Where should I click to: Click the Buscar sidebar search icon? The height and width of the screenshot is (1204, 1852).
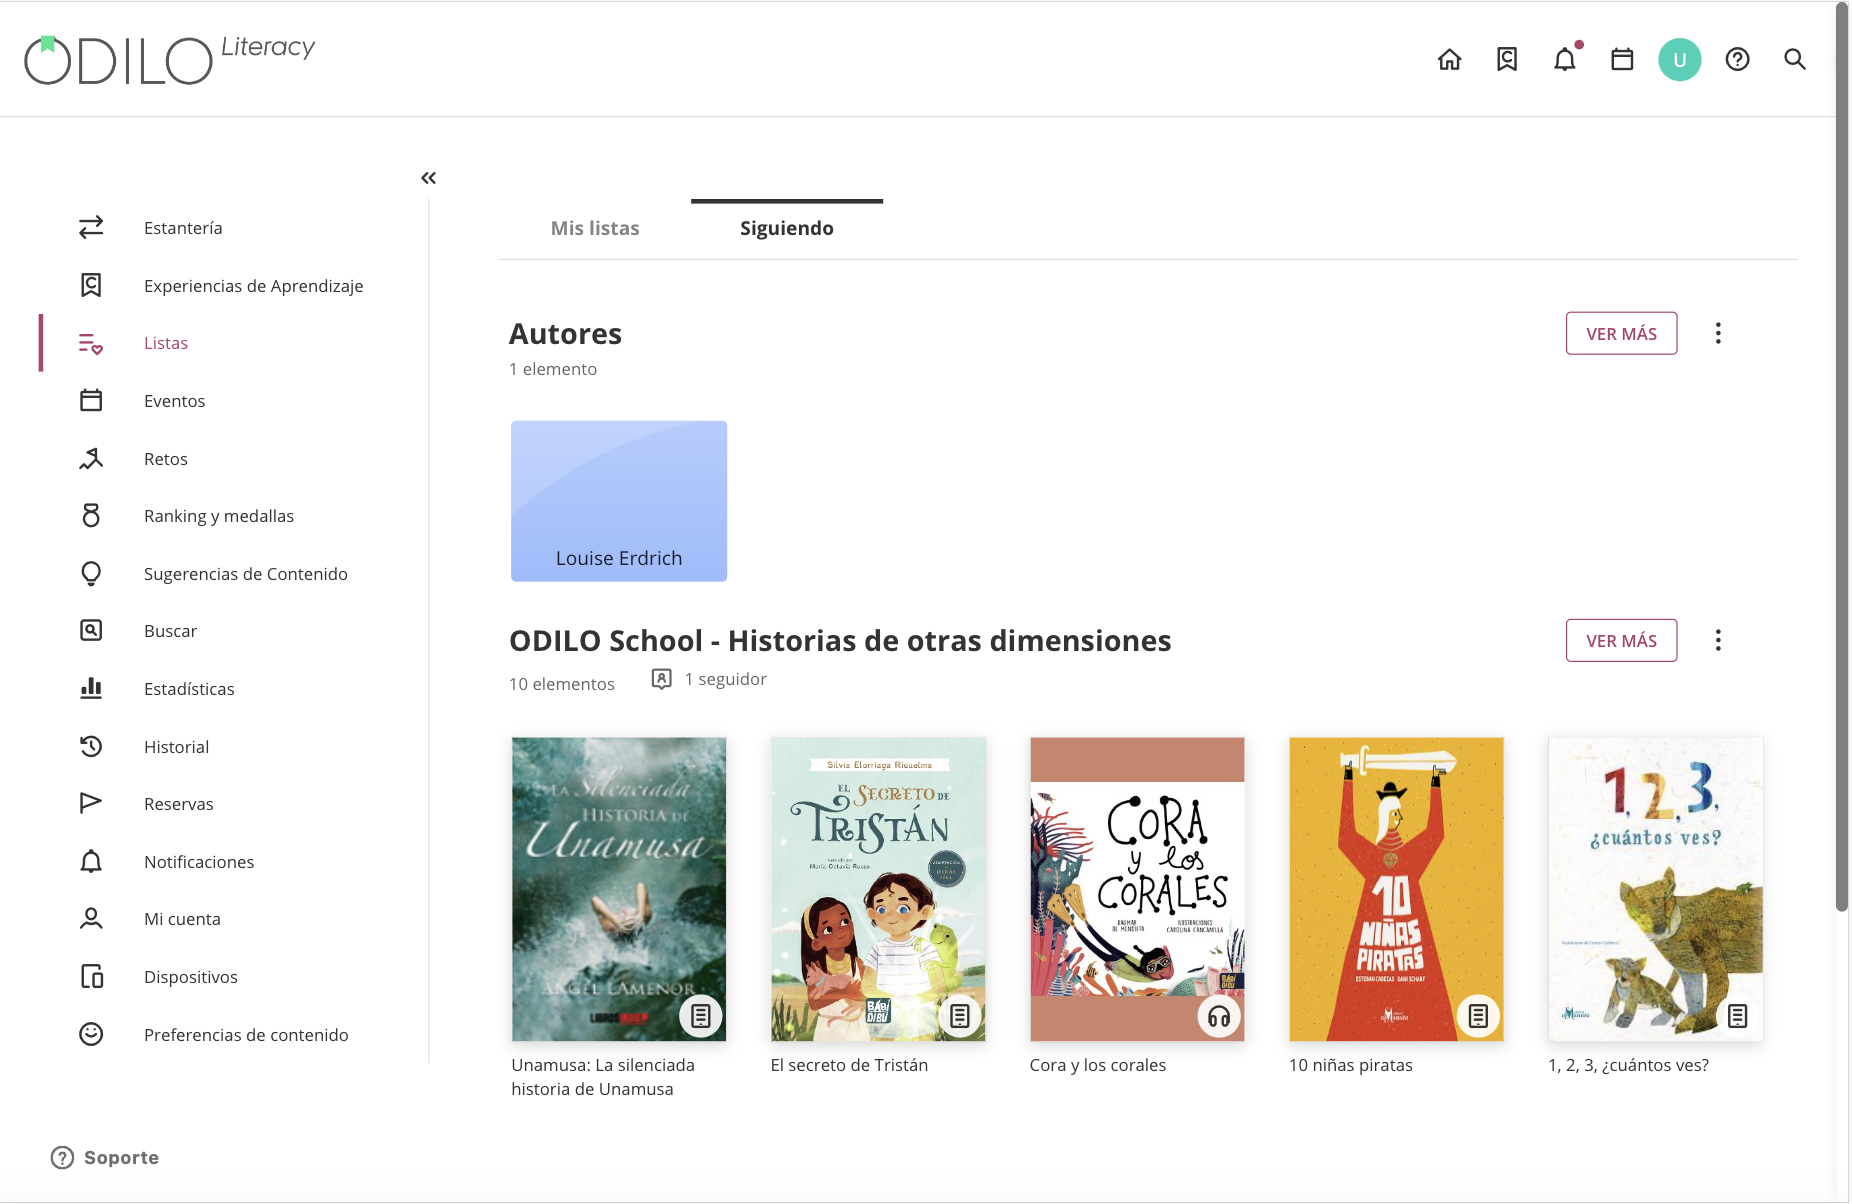[91, 631]
